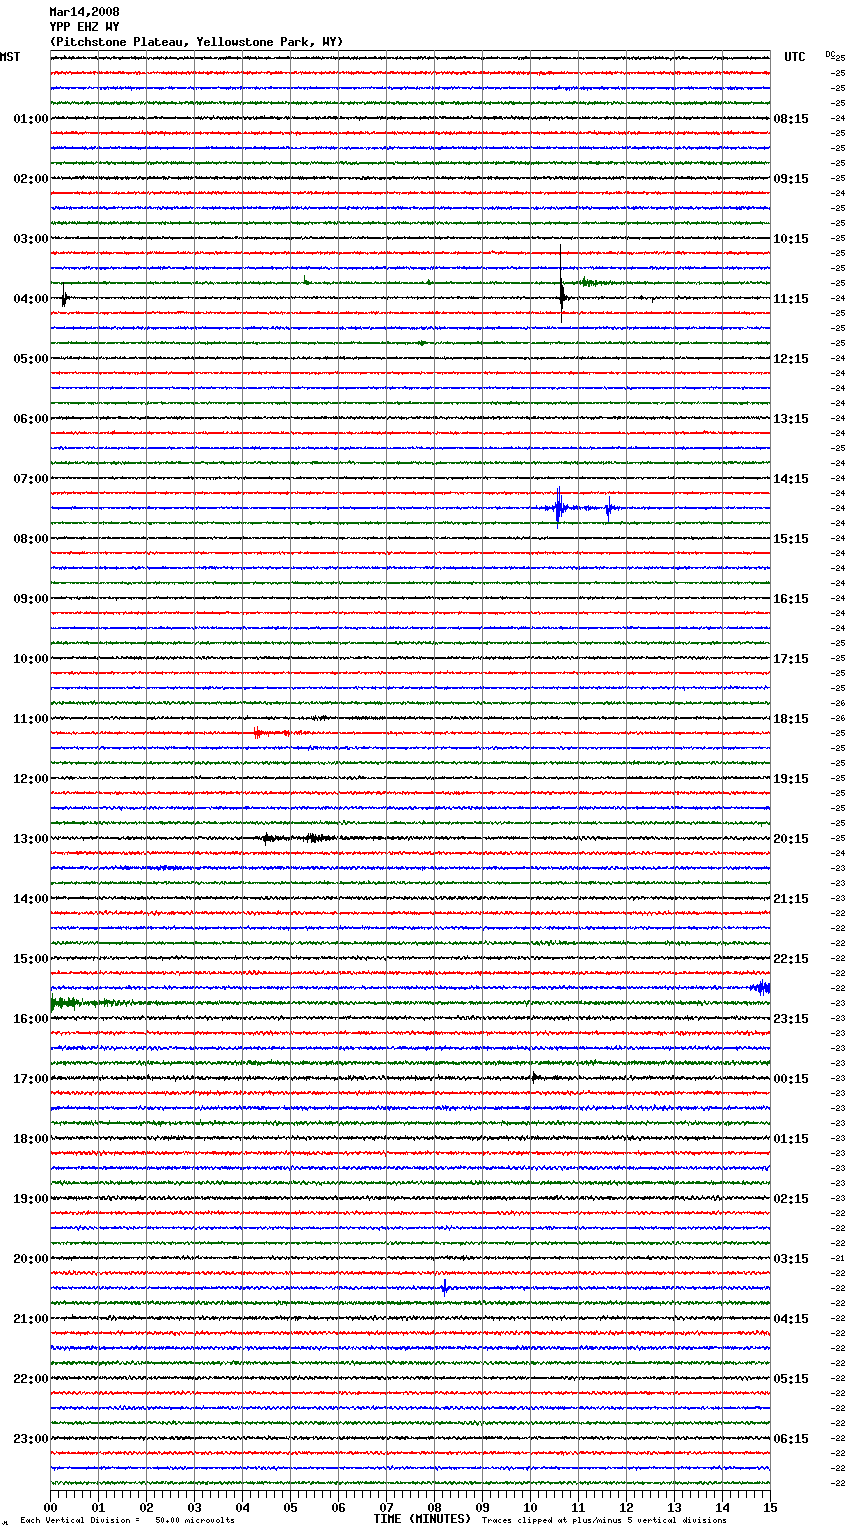Image resolution: width=850 pixels, height=1534 pixels.
Task: Select the 03:00 MST time label
Action: [x=31, y=239]
